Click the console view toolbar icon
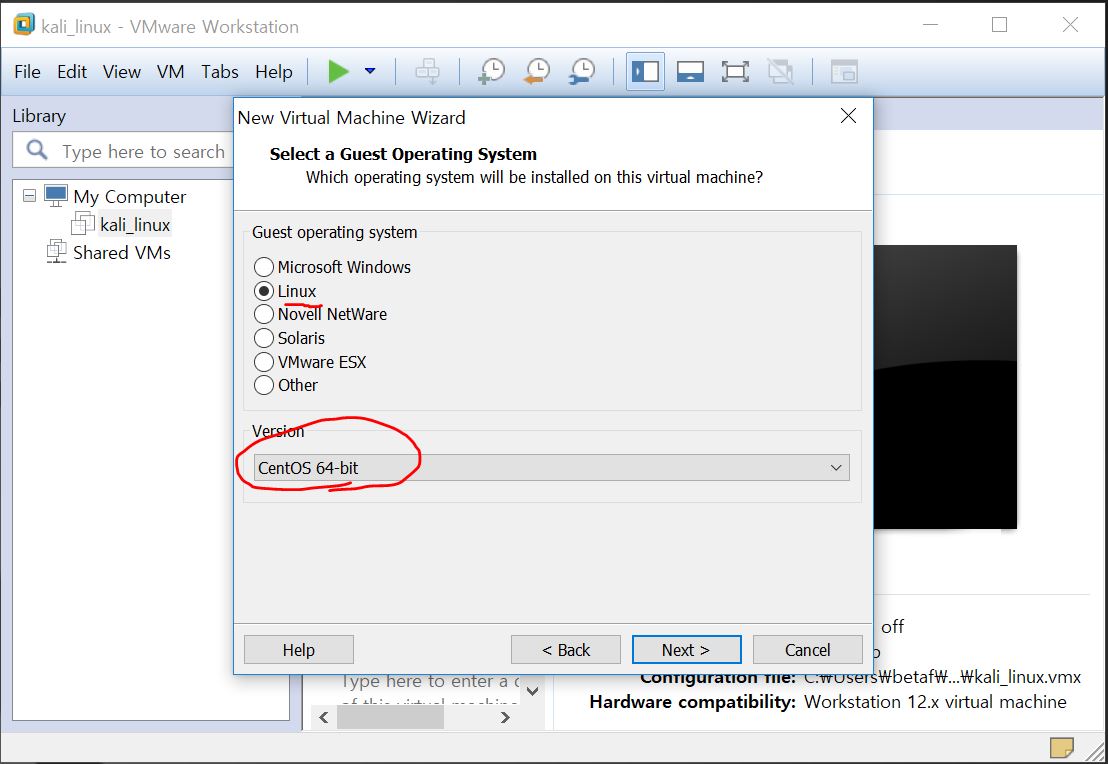The height and width of the screenshot is (764, 1108). point(844,71)
